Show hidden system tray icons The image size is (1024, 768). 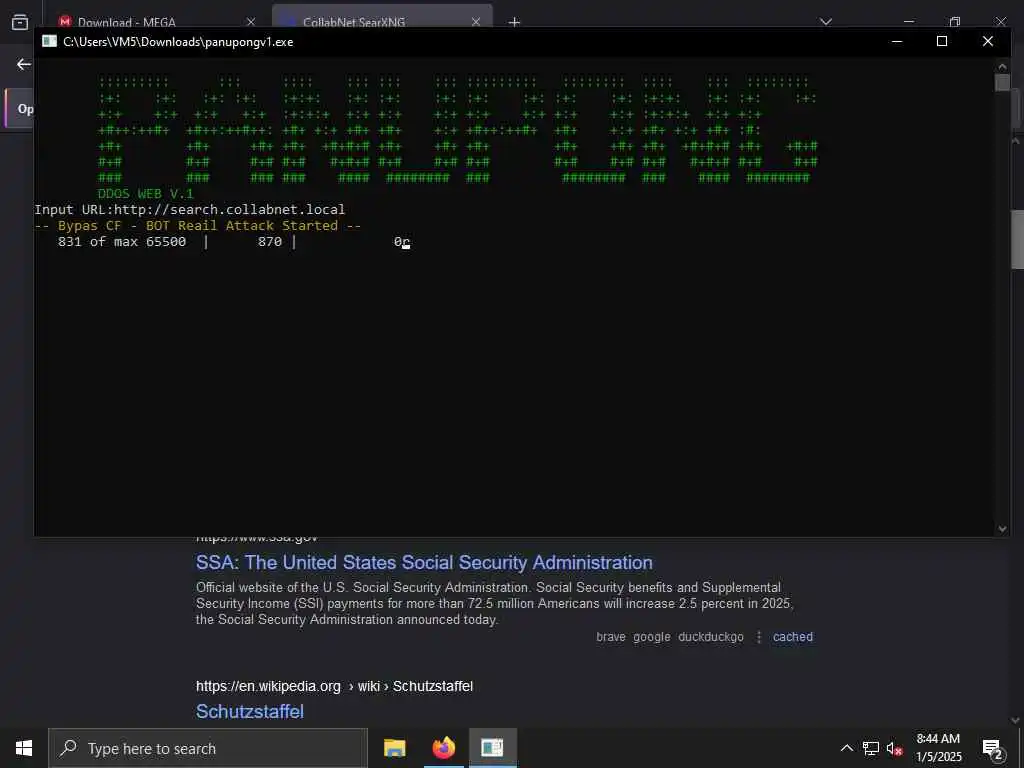click(x=846, y=748)
